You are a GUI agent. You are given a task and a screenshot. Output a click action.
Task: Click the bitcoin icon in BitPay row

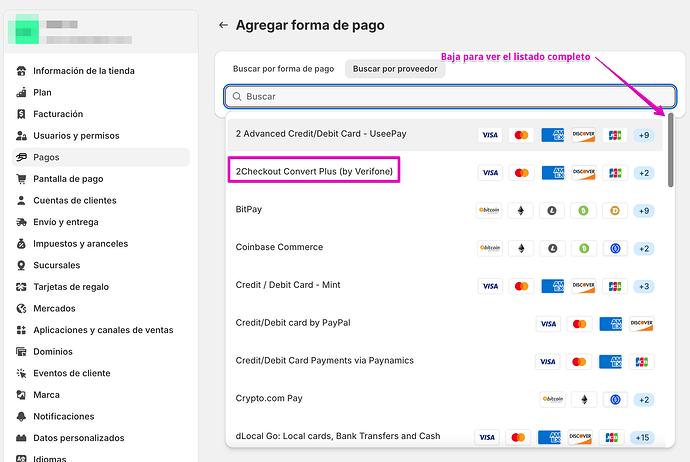point(489,211)
